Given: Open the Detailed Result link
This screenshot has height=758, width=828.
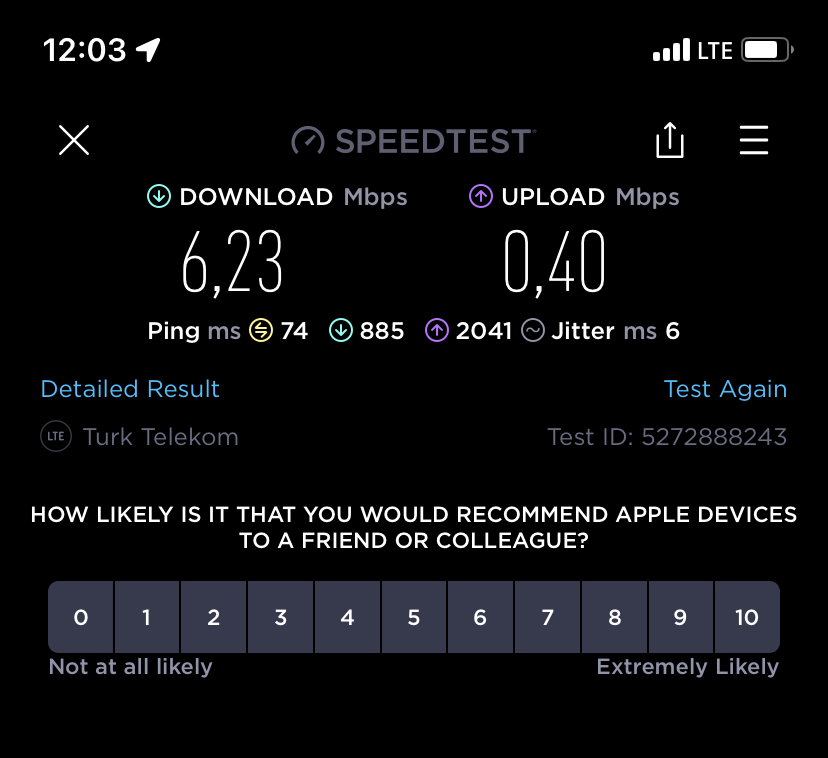Looking at the screenshot, I should click(130, 389).
